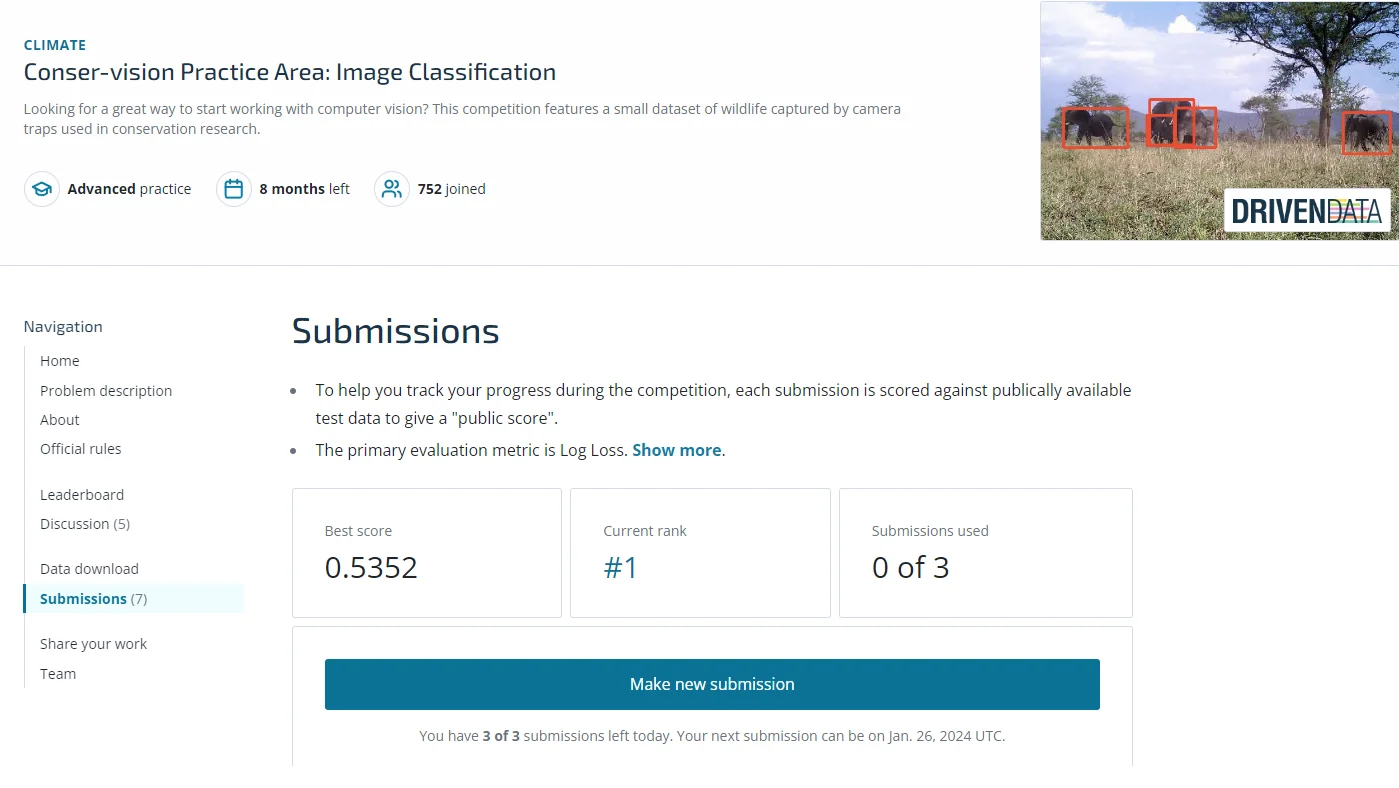The image size is (1399, 788).
Task: Click the CLIMATE category label
Action: coord(55,45)
